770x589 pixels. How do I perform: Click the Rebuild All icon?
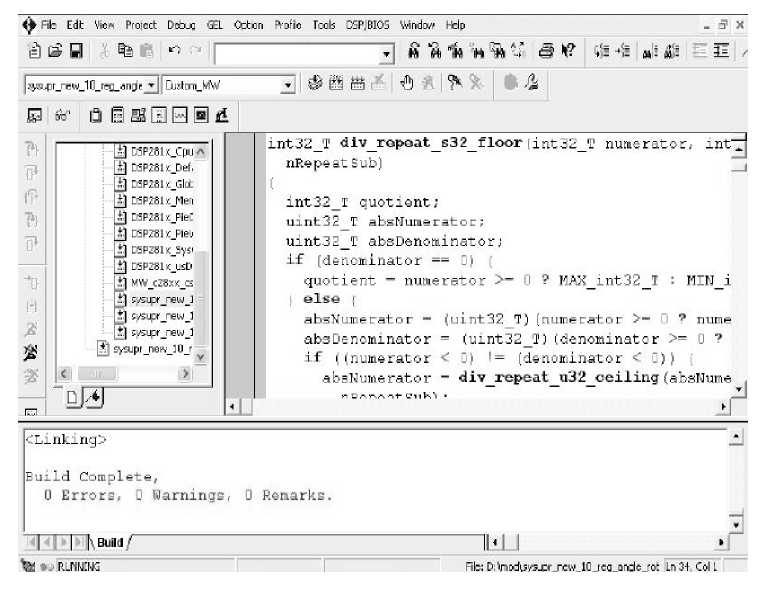click(358, 83)
